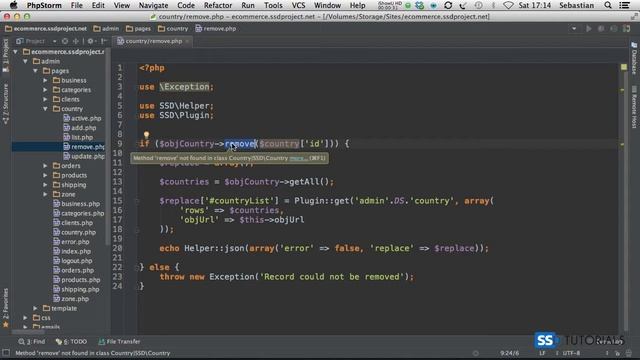The height and width of the screenshot is (360, 640).
Task: Open the Favorites tool window tab
Action: (6, 308)
